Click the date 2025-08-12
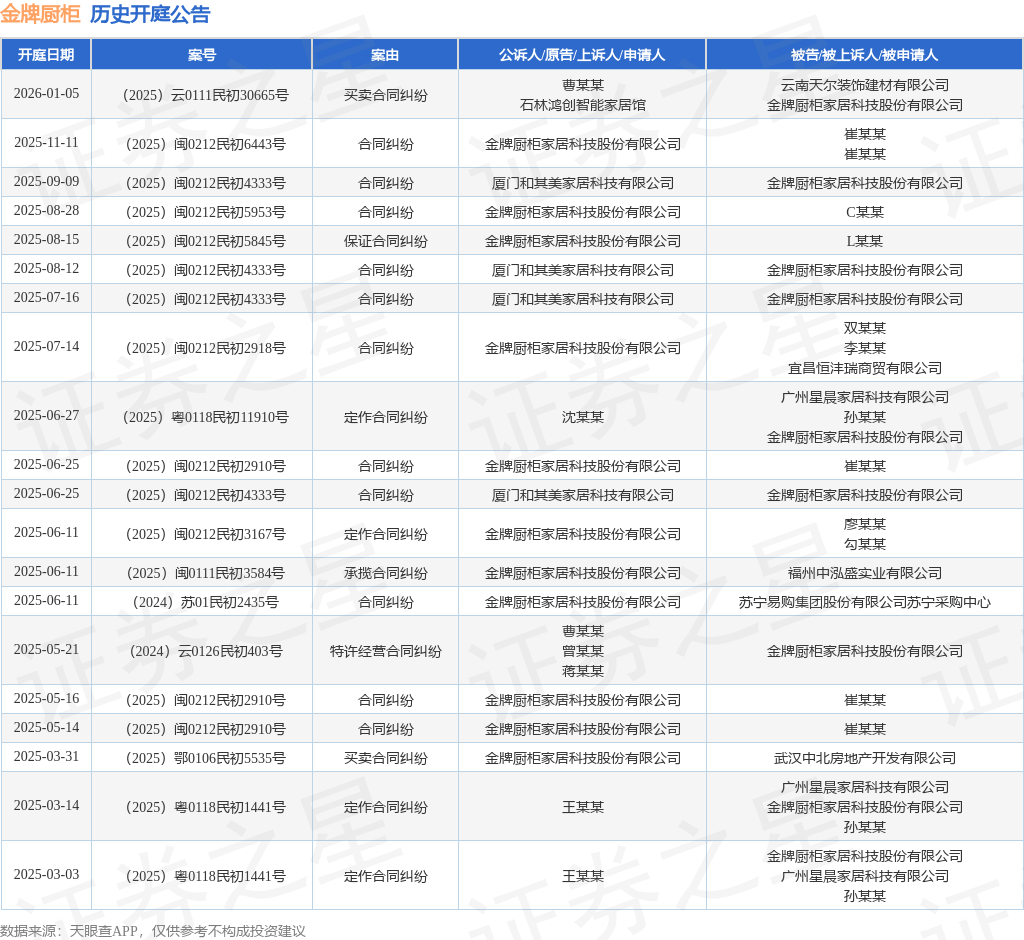 pos(46,268)
